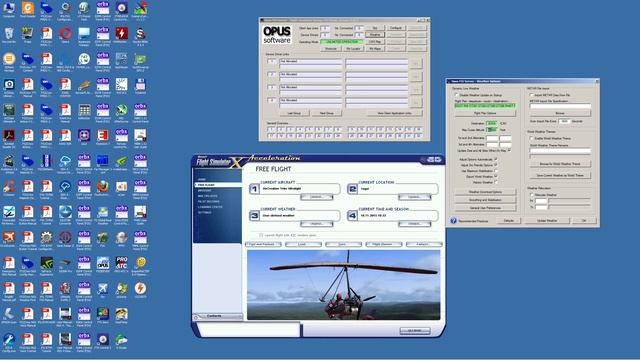This screenshot has width=640, height=360.
Task: Click Weather Download Options button
Action: point(485,192)
